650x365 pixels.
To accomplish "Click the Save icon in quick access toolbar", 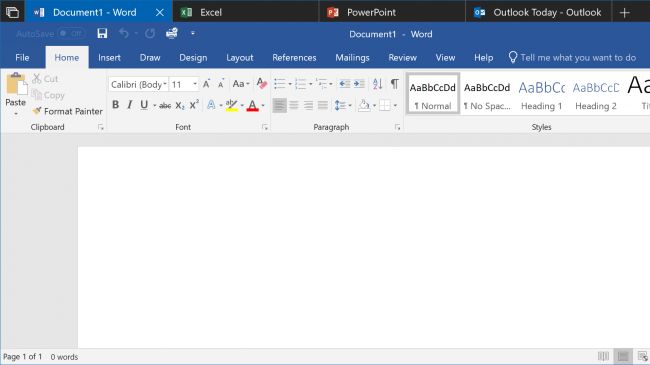I will 102,33.
